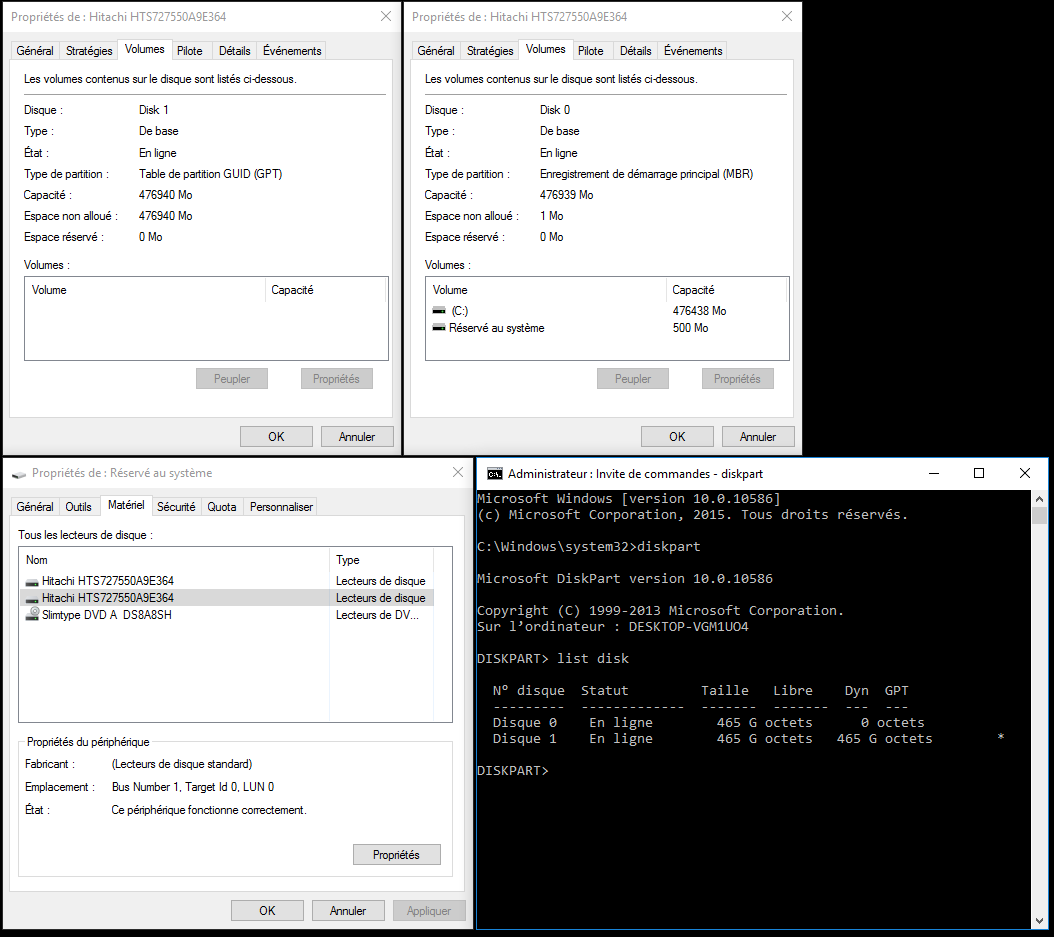The width and height of the screenshot is (1054, 937).
Task: Click Type column header in drives list
Action: (381, 560)
